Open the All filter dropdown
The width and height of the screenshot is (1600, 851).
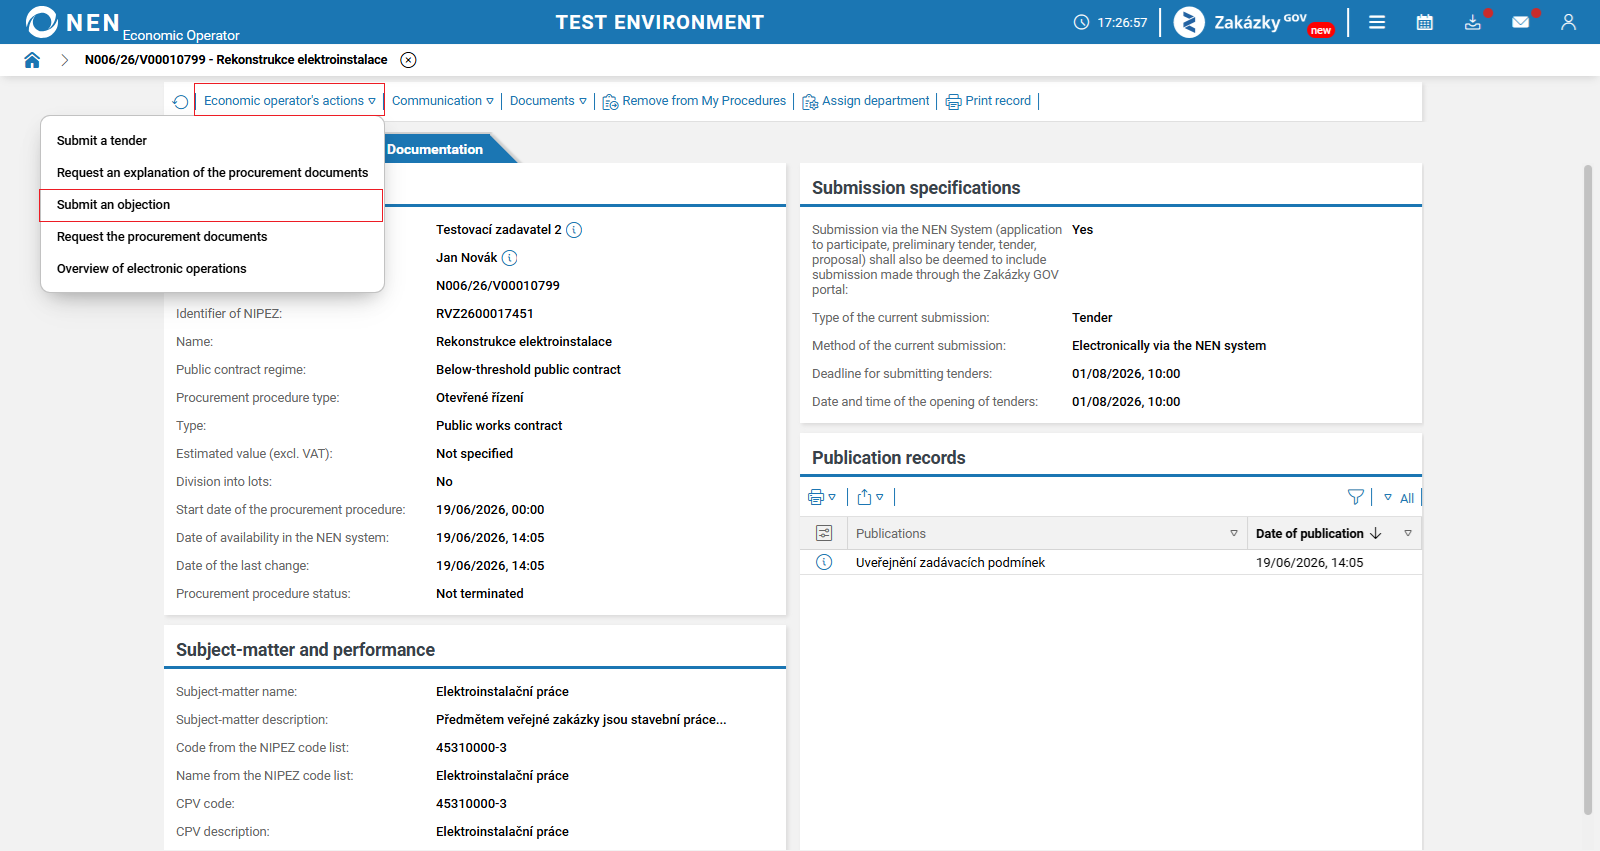point(1399,498)
